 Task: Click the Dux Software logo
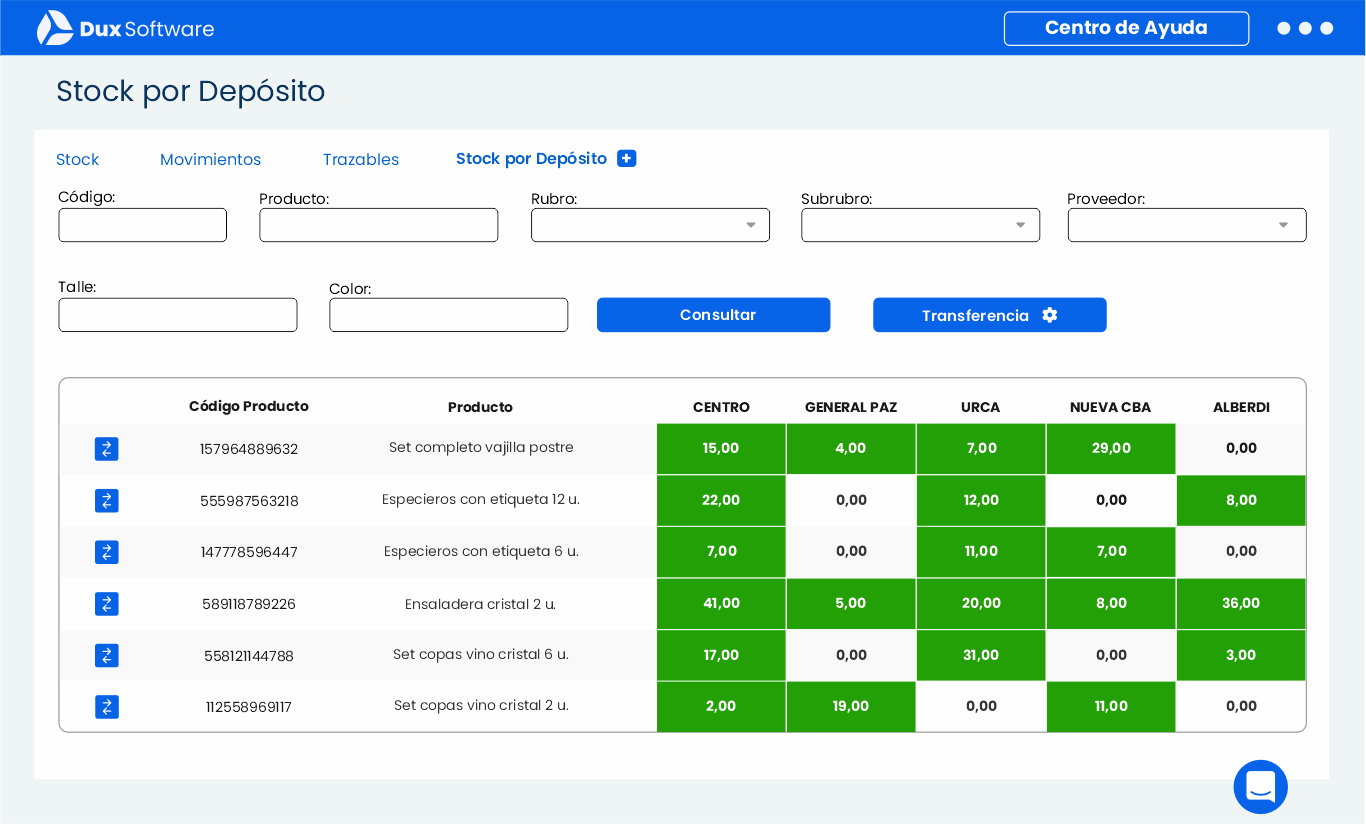(x=125, y=27)
